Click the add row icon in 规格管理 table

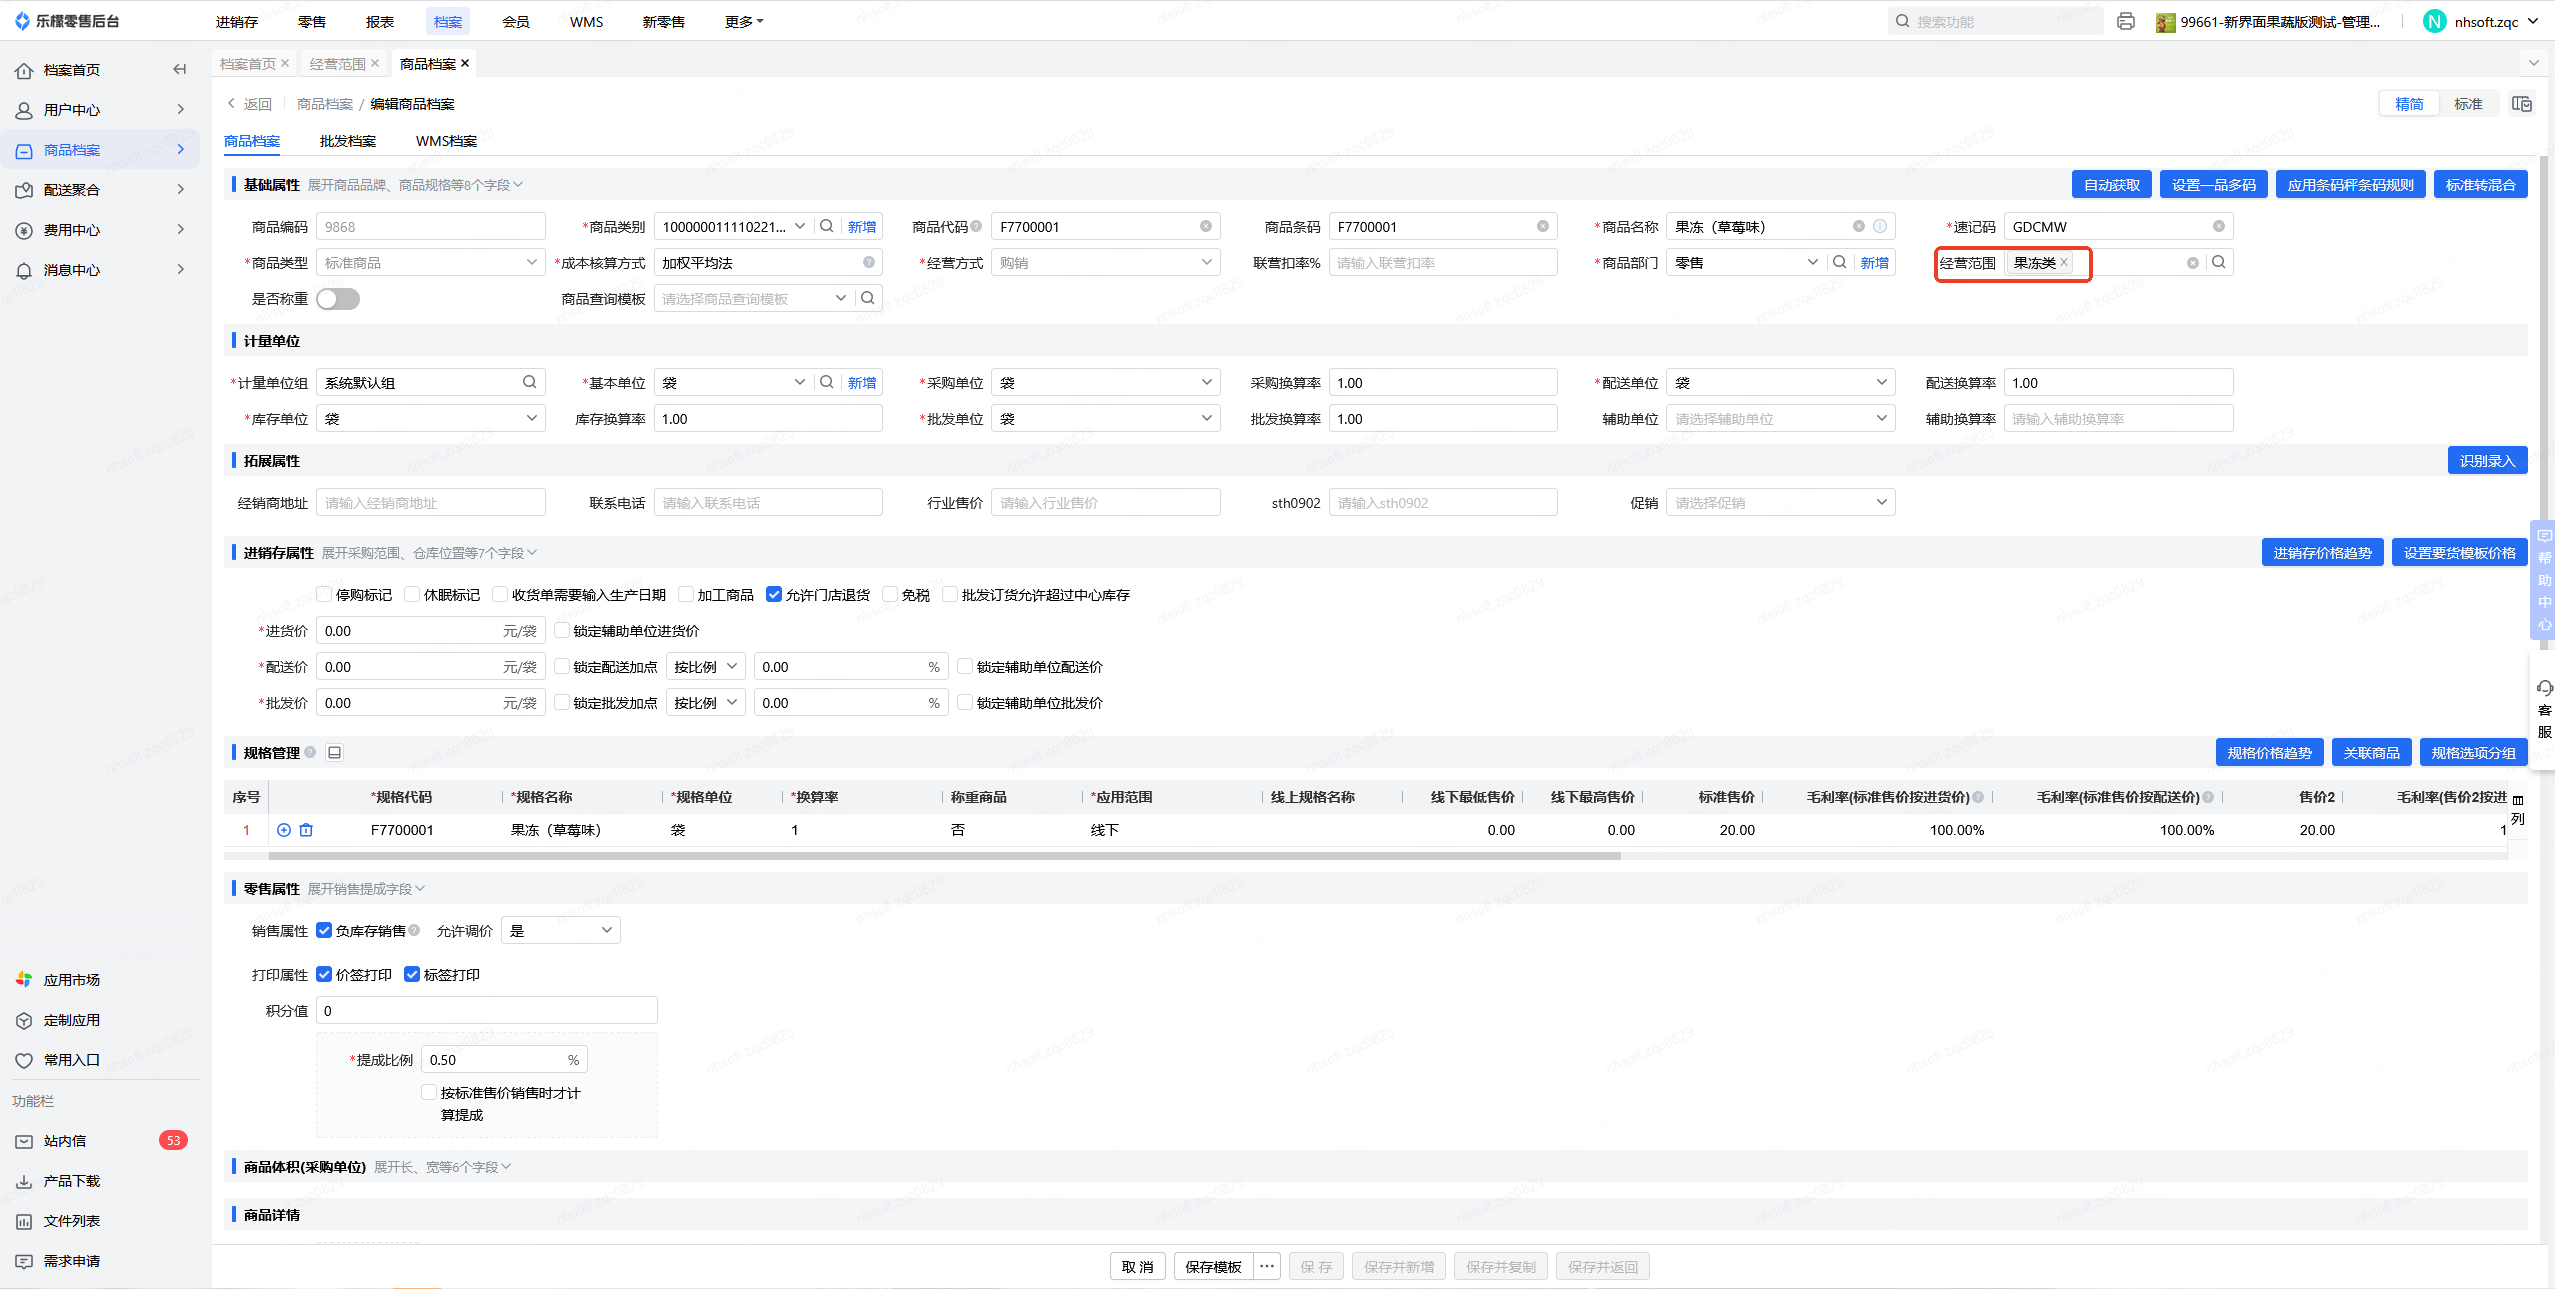click(284, 830)
